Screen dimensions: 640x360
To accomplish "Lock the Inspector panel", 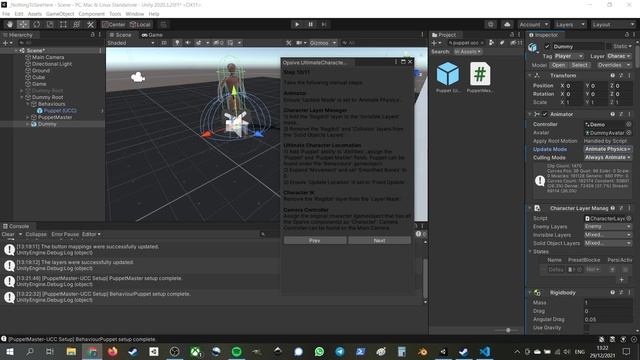I will (627, 35).
